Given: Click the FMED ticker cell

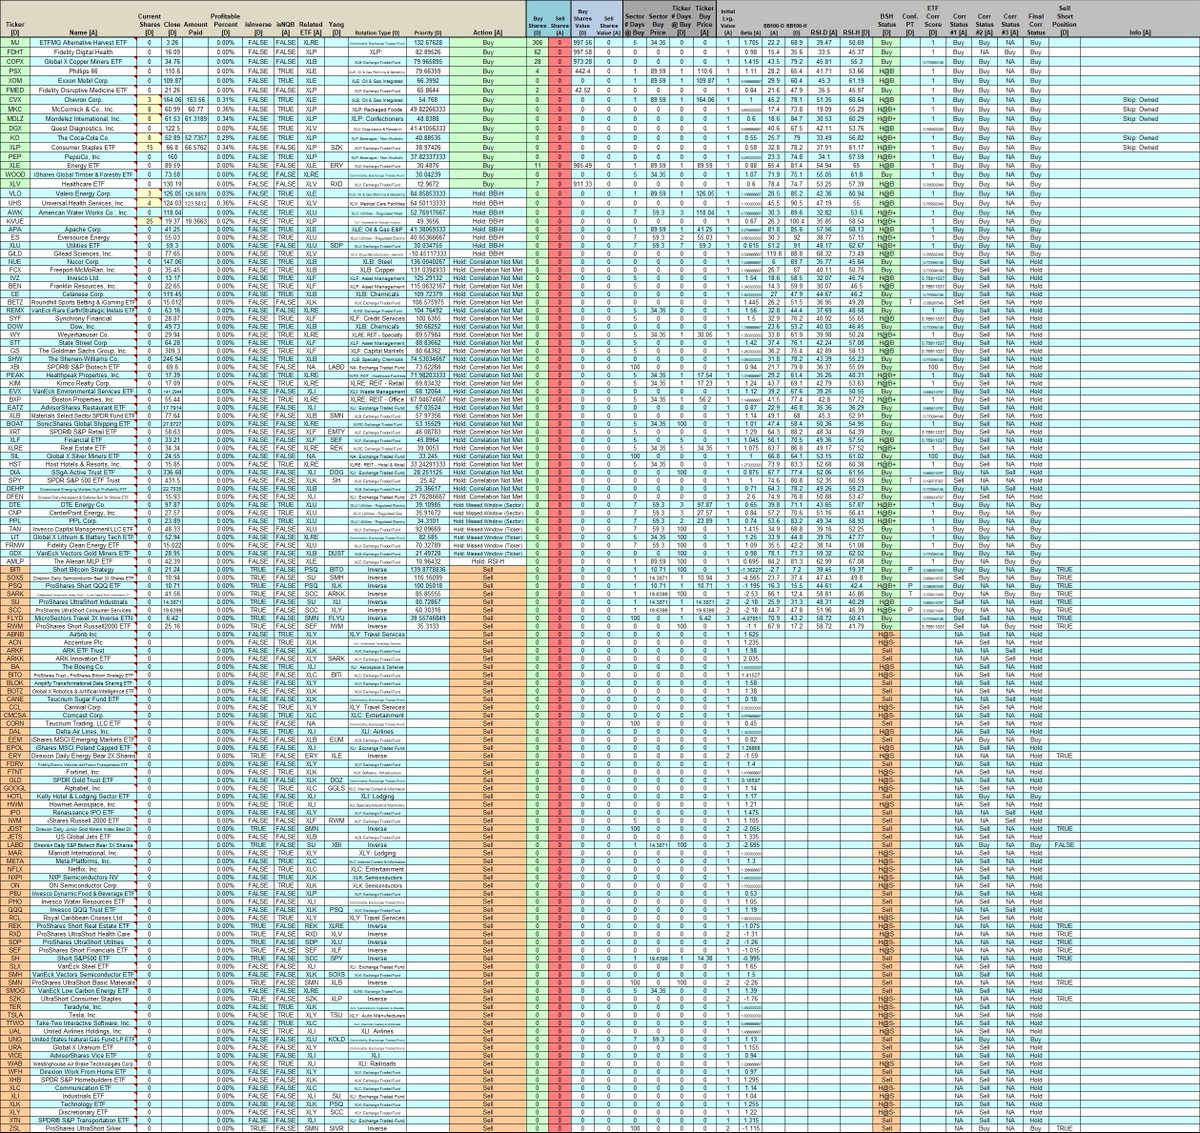Looking at the screenshot, I should [x=15, y=90].
